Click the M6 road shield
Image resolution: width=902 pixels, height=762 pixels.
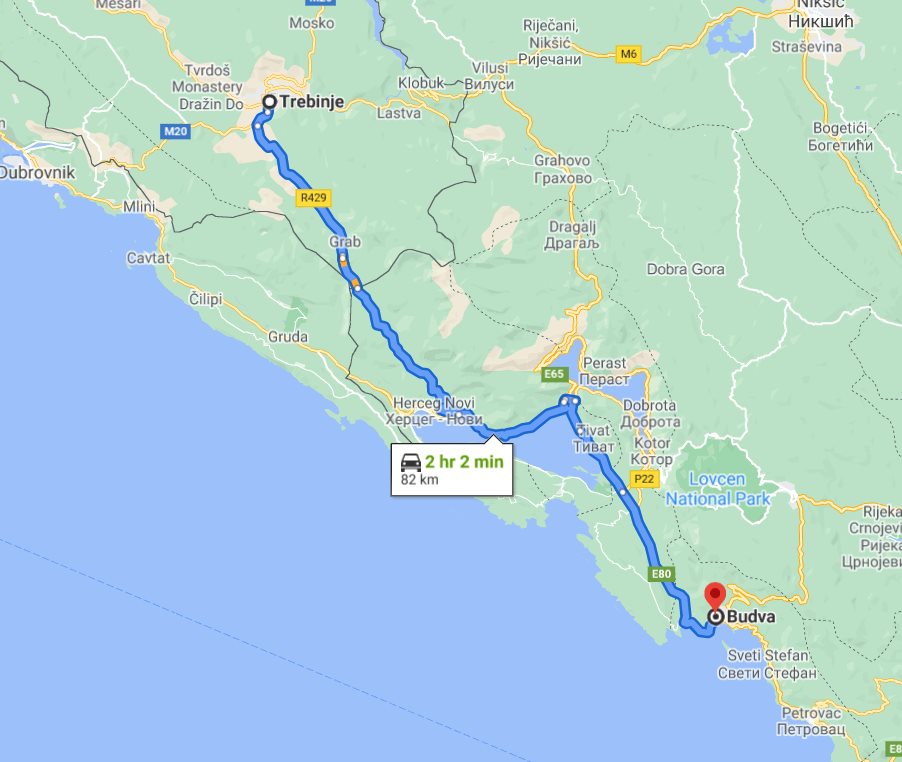pos(629,54)
